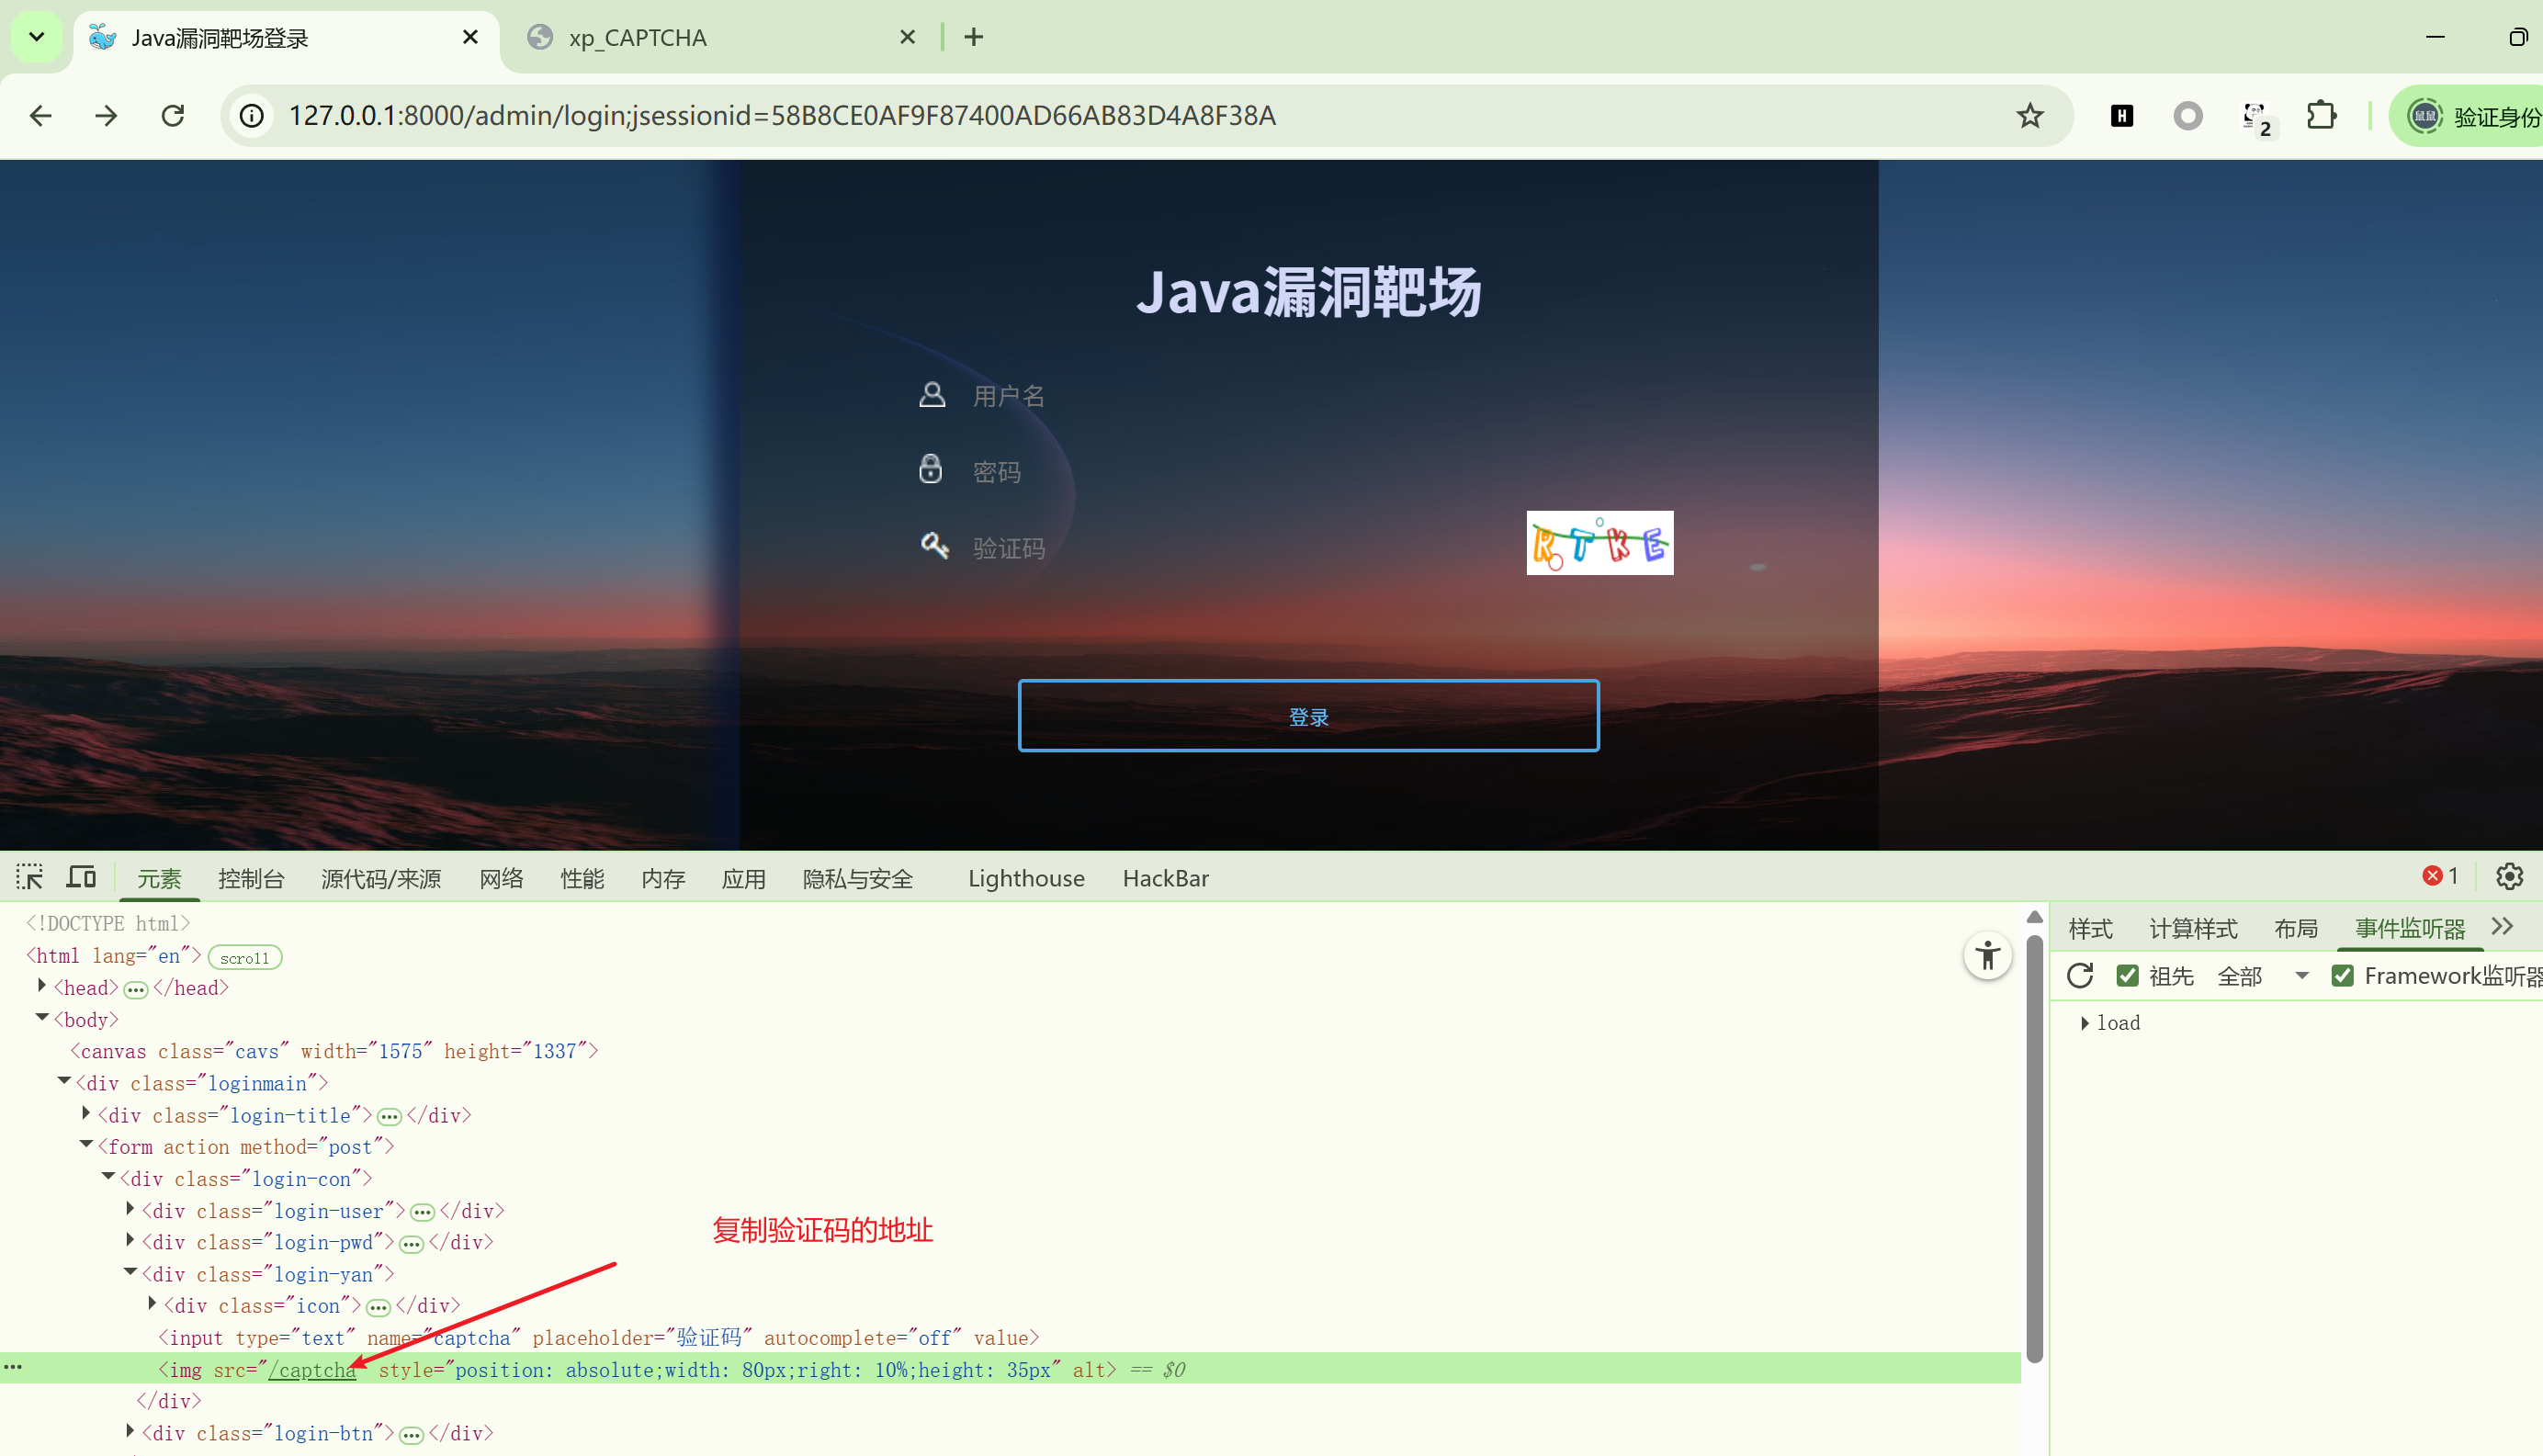Expand the load event listener entry
Viewport: 2543px width, 1456px height.
[2085, 1022]
